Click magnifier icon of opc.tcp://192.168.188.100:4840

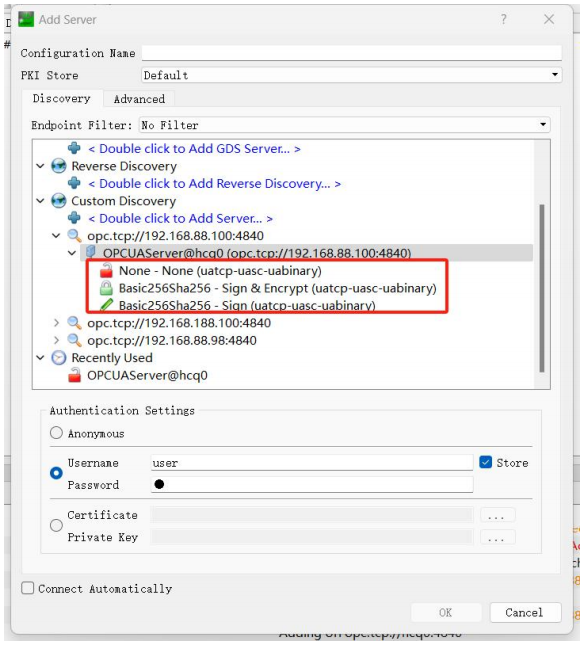[x=74, y=323]
